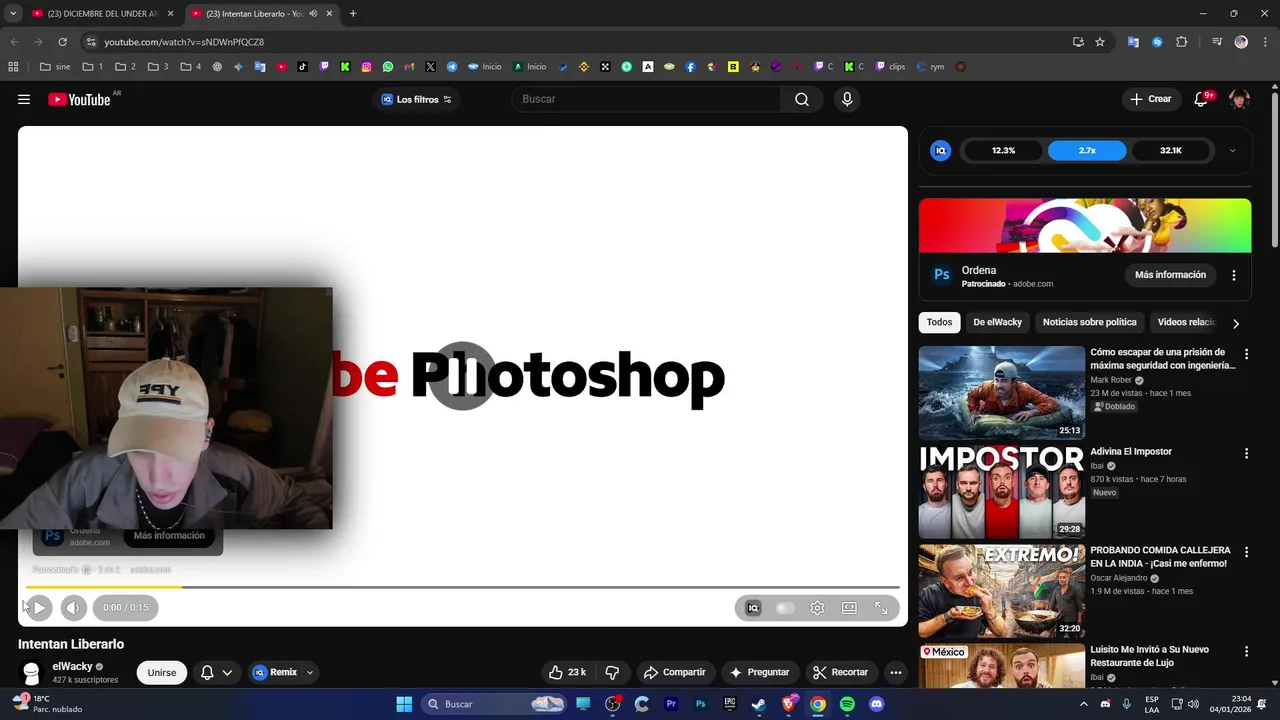Start a voice search with microphone icon

pyautogui.click(x=847, y=99)
